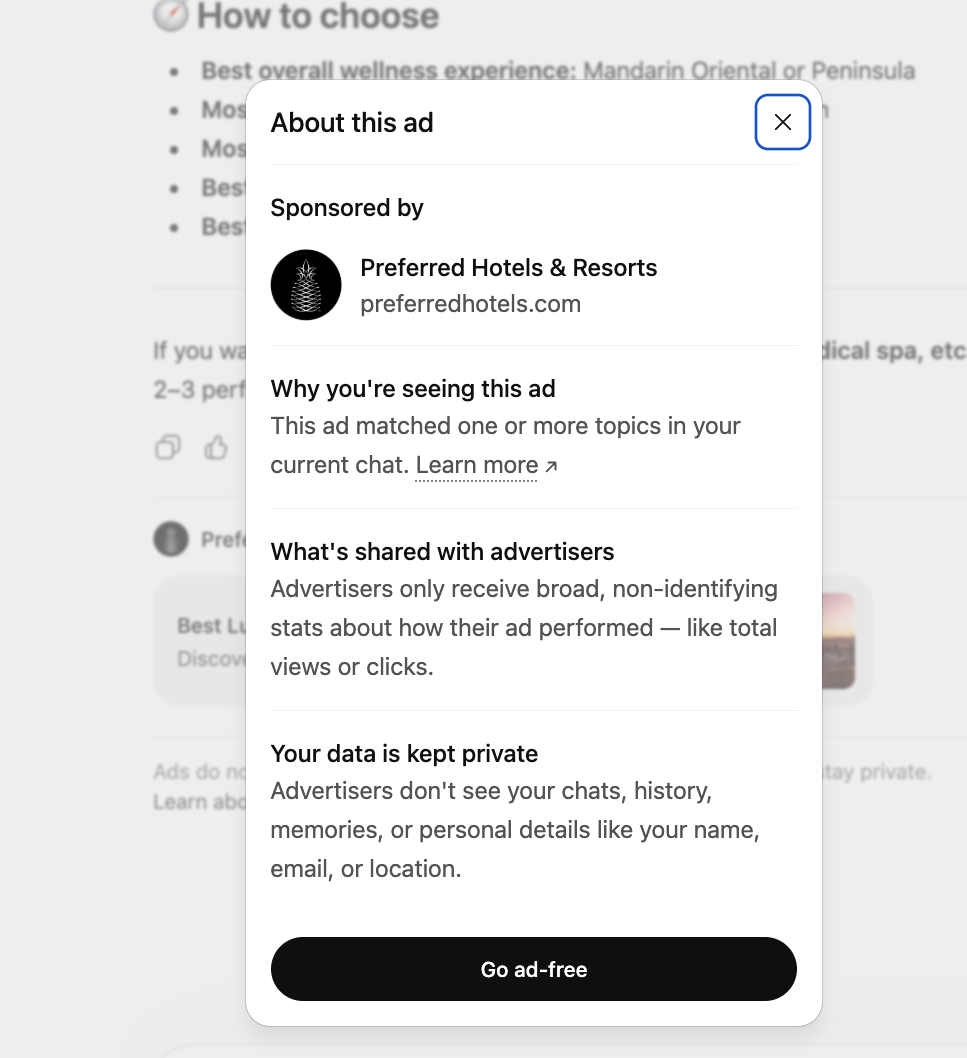Select the 'About this ad' dialog title
This screenshot has width=967, height=1058.
point(352,122)
